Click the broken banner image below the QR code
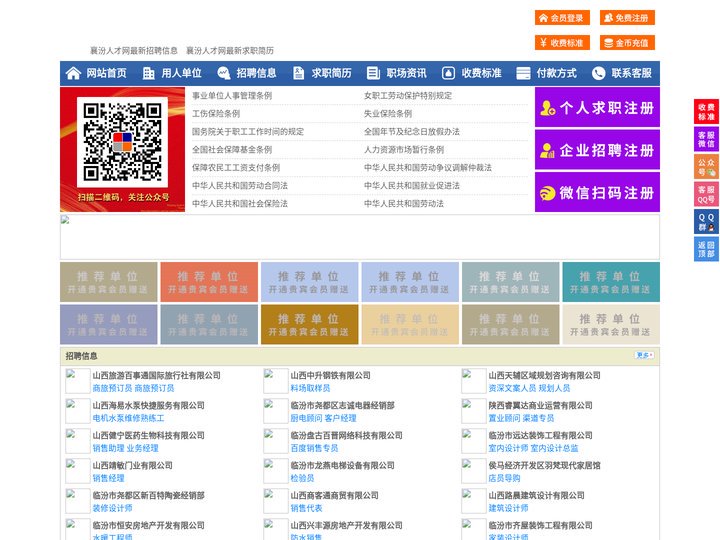The height and width of the screenshot is (540, 720). (360, 237)
